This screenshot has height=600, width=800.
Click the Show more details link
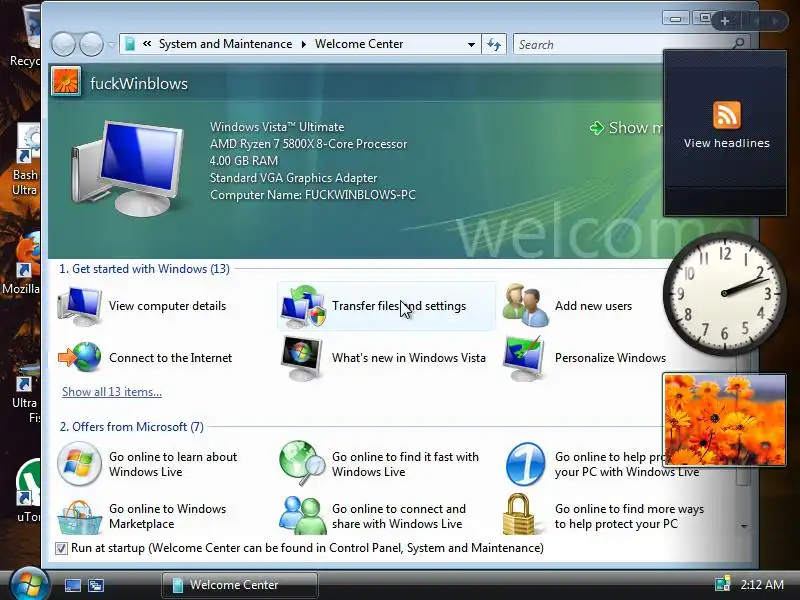627,128
